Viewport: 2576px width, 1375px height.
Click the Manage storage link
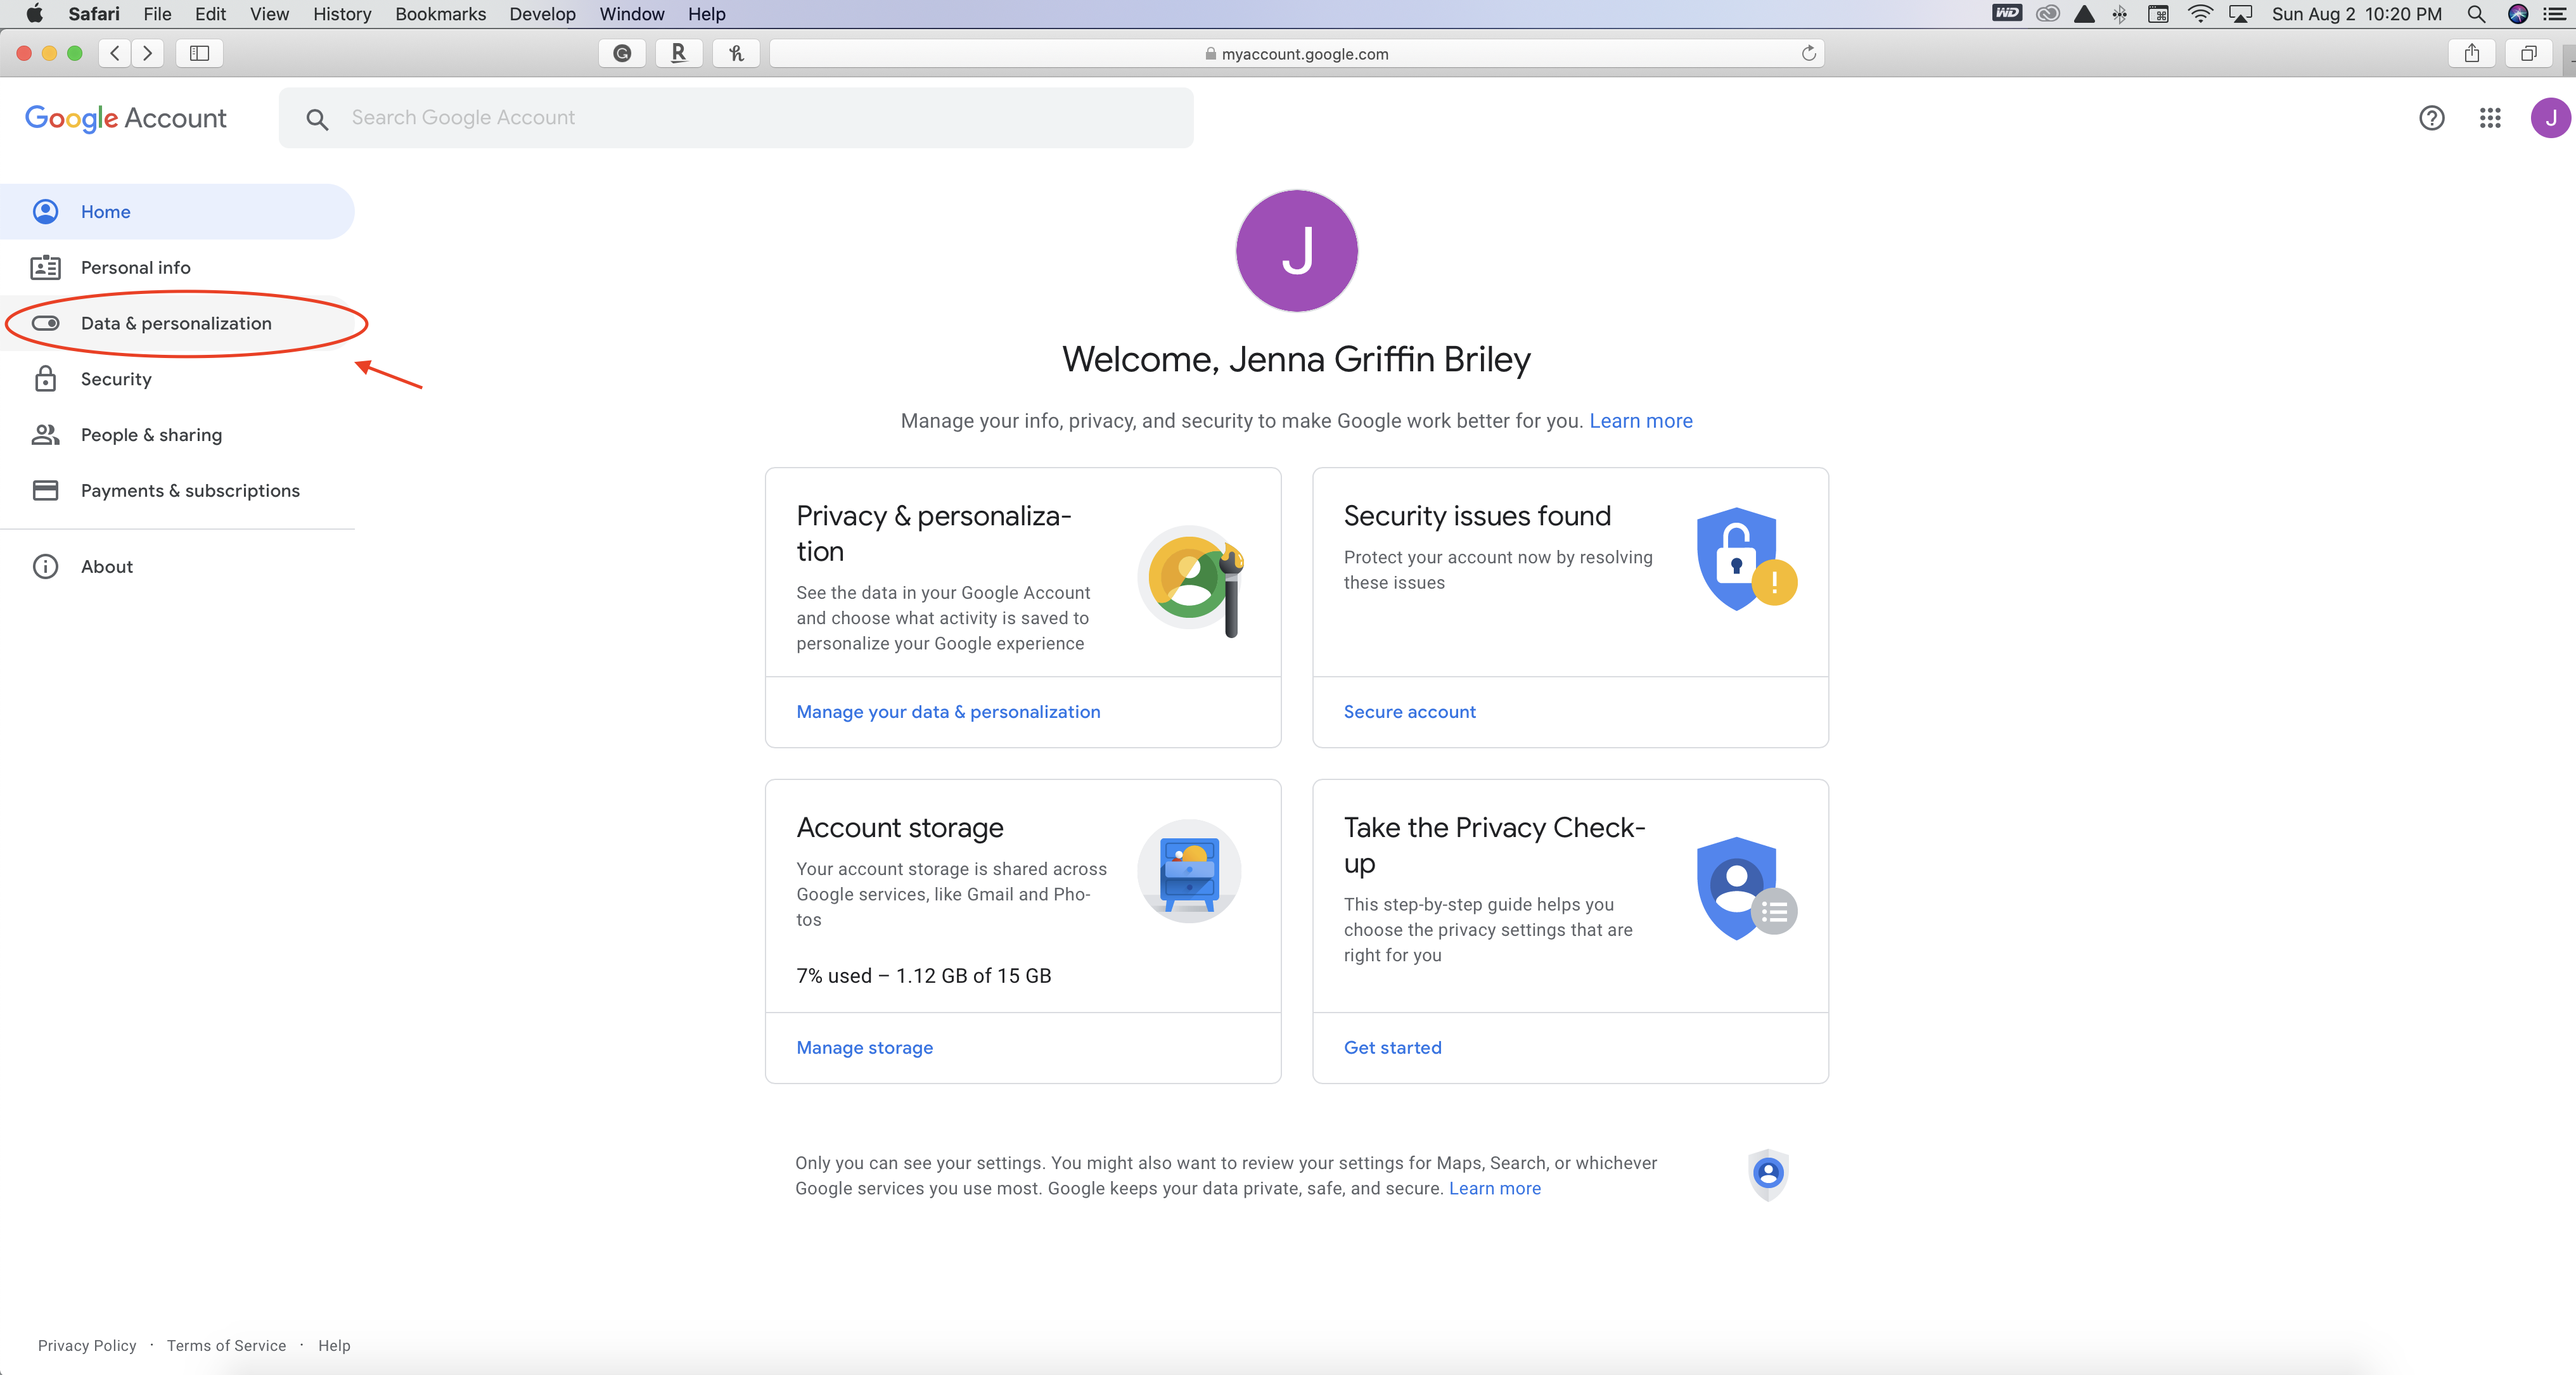(864, 1048)
